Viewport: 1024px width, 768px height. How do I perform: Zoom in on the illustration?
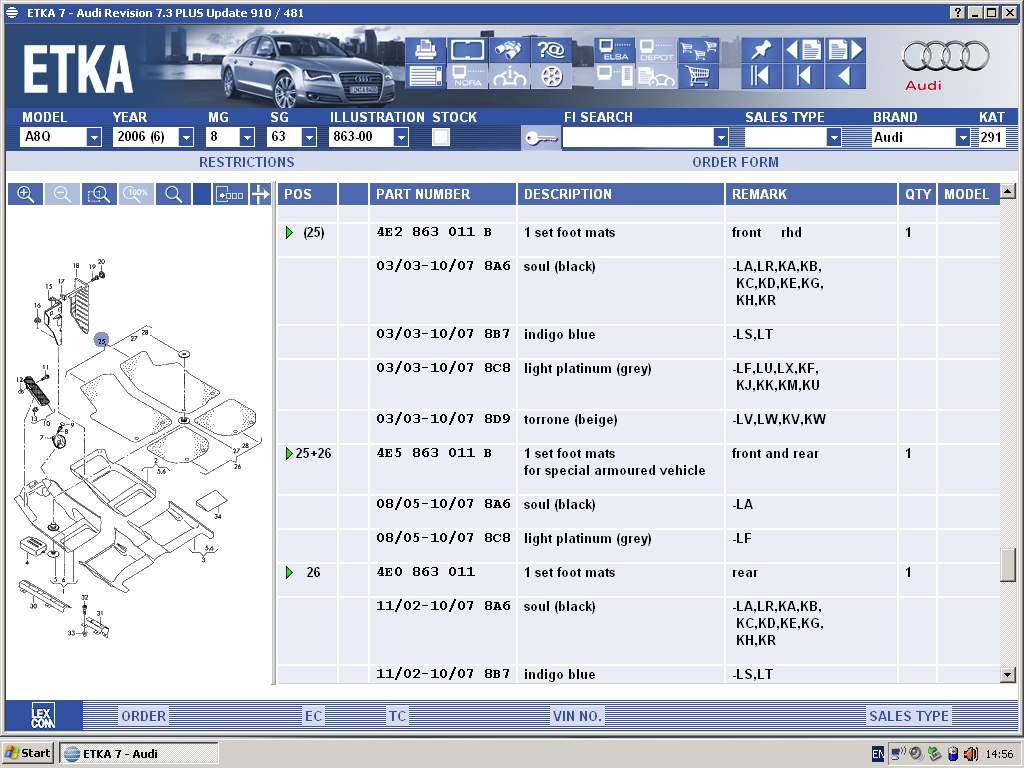pyautogui.click(x=25, y=194)
